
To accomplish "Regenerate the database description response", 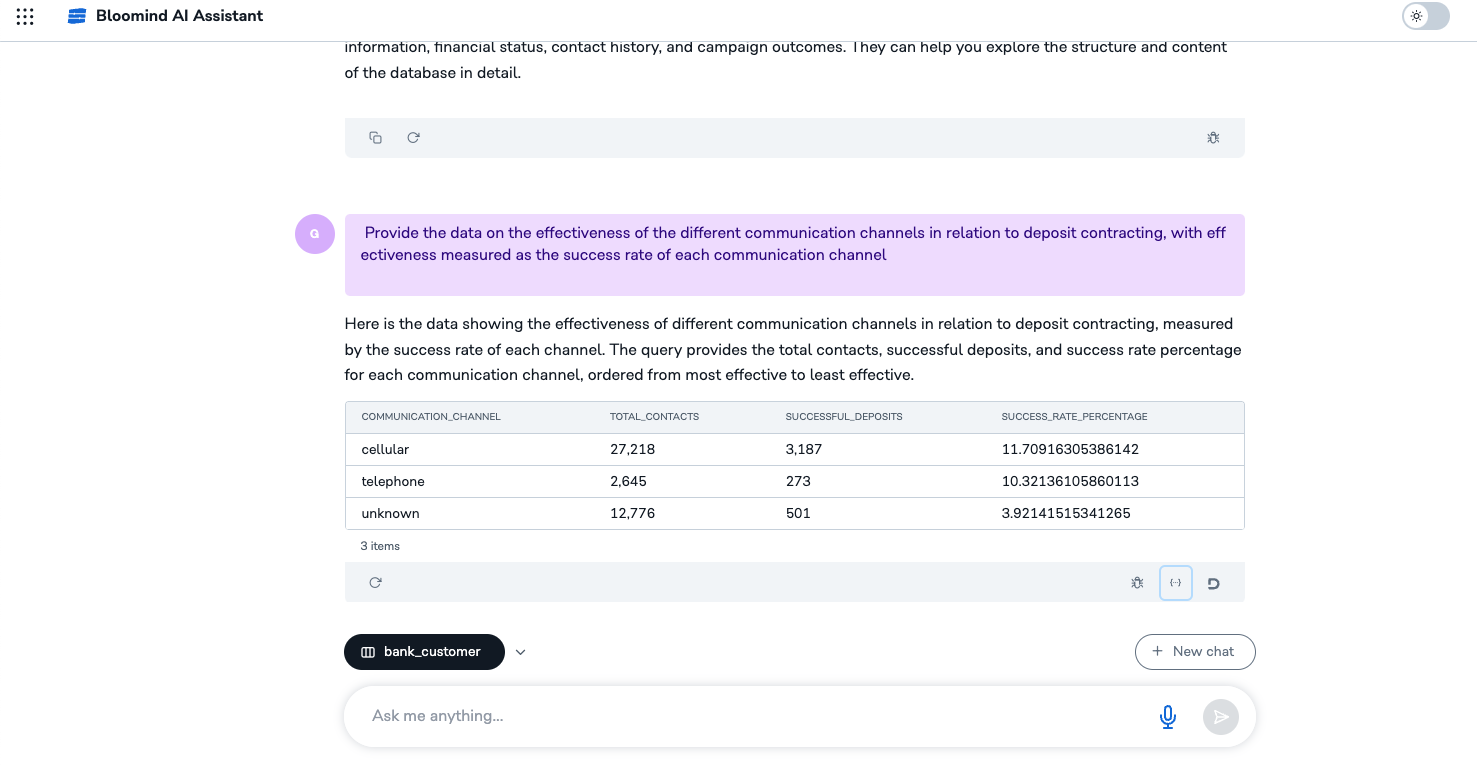I will coord(413,137).
